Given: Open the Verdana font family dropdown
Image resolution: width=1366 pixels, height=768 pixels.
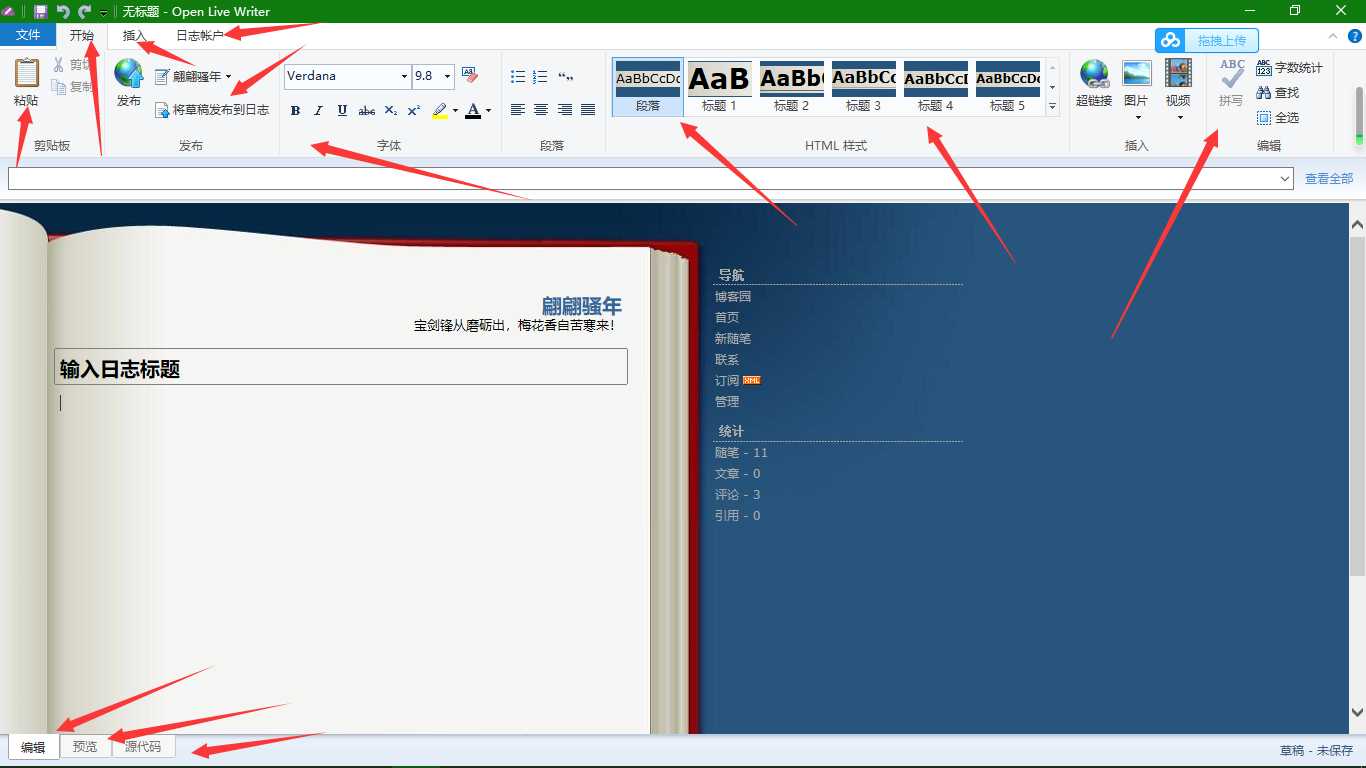Looking at the screenshot, I should [x=404, y=77].
